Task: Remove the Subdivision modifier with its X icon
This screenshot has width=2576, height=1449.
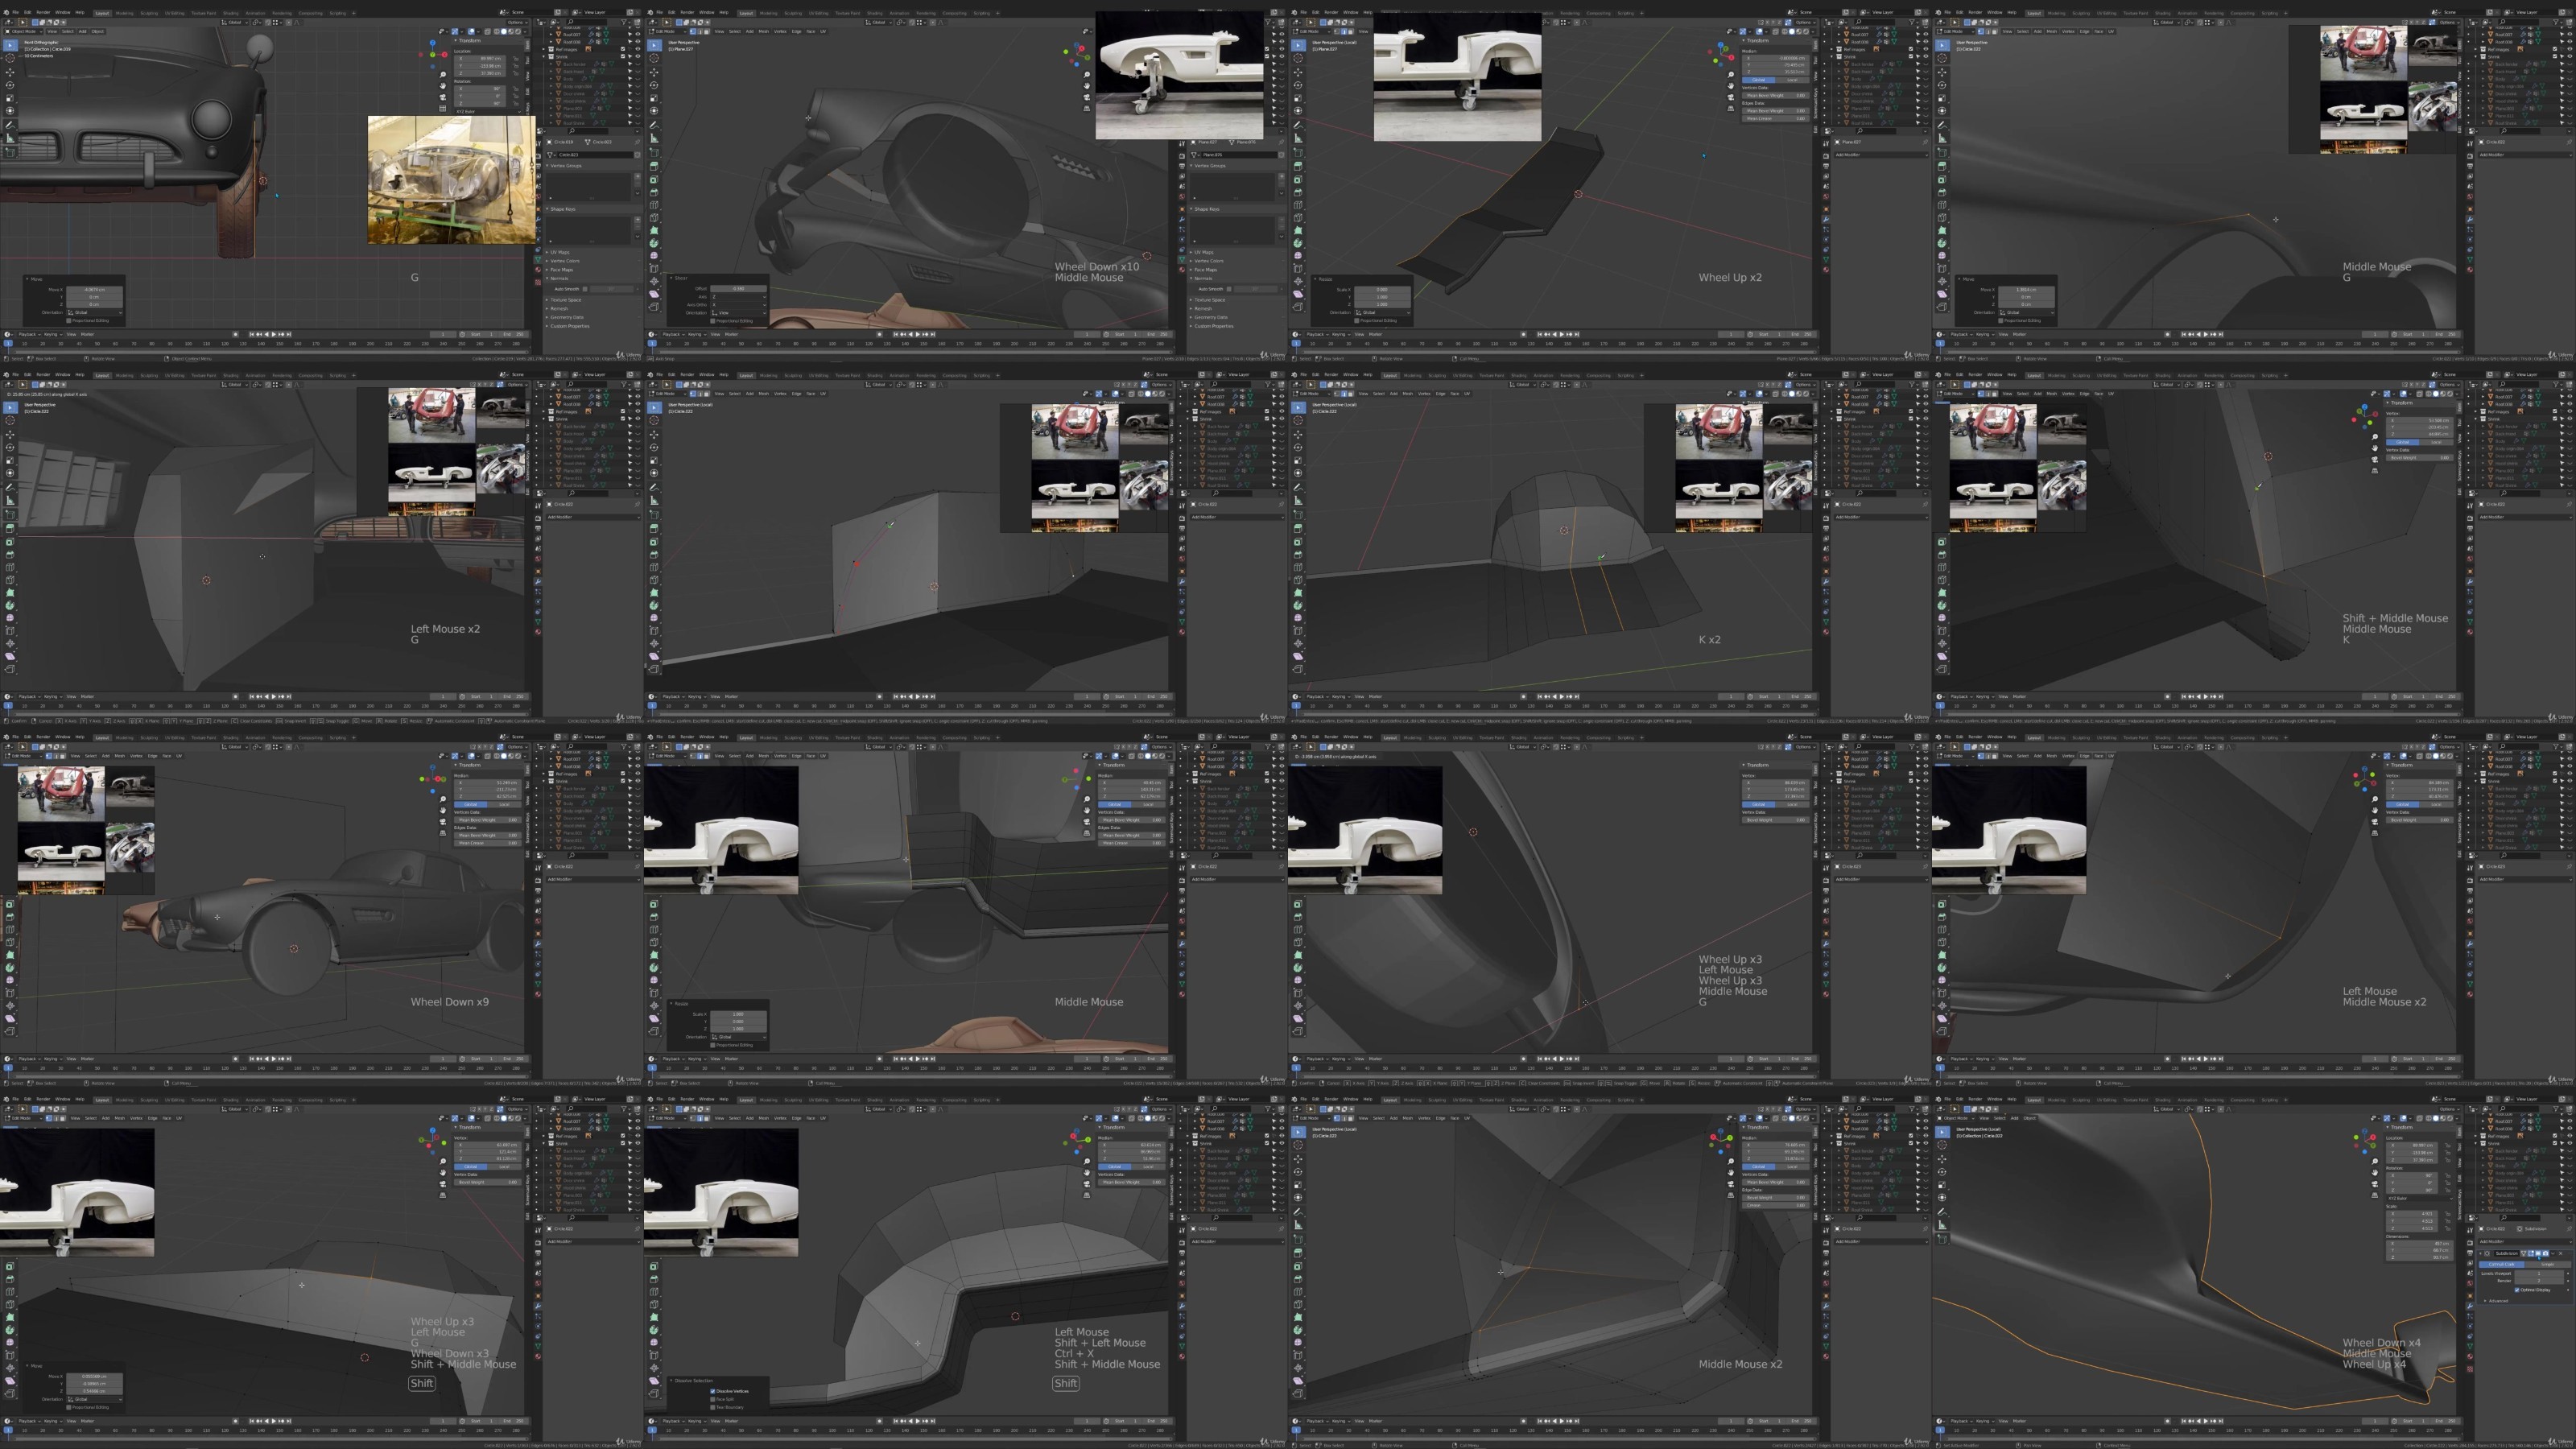Action: [2561, 1254]
